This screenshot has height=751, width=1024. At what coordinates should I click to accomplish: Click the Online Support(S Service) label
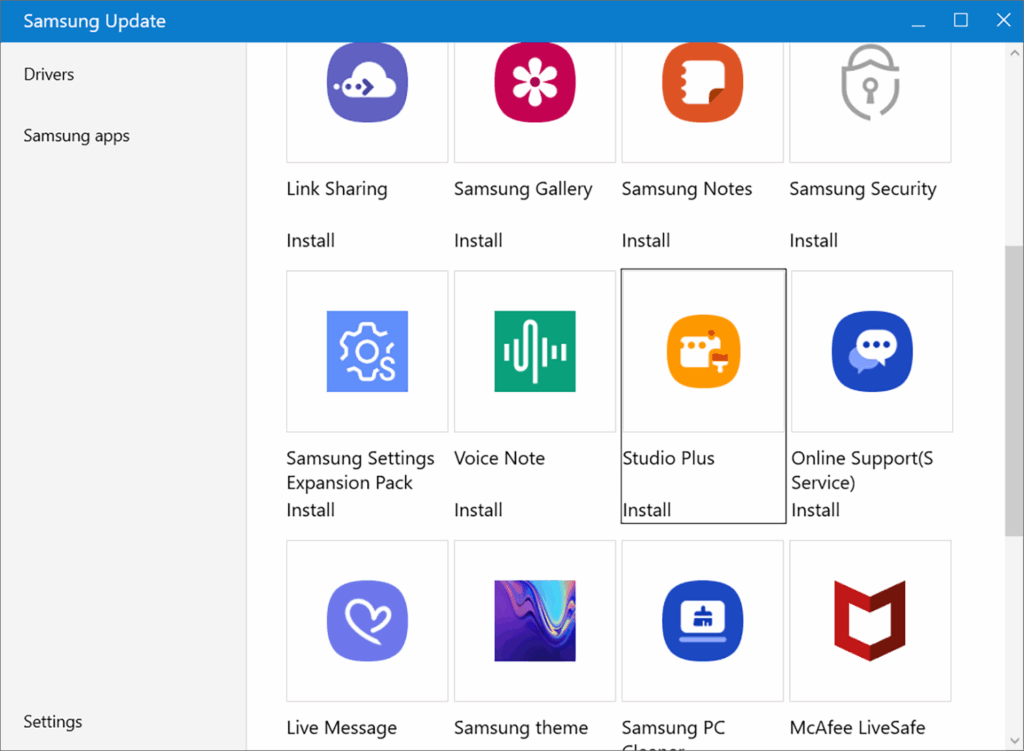[x=862, y=470]
